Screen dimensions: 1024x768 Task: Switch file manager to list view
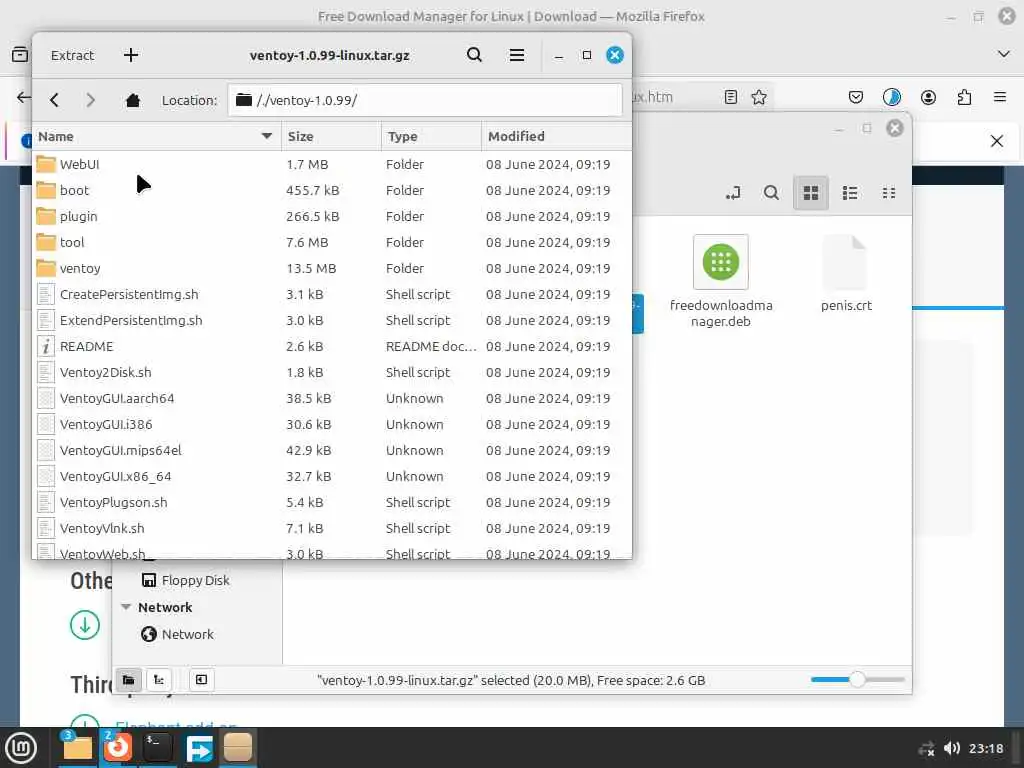[850, 193]
